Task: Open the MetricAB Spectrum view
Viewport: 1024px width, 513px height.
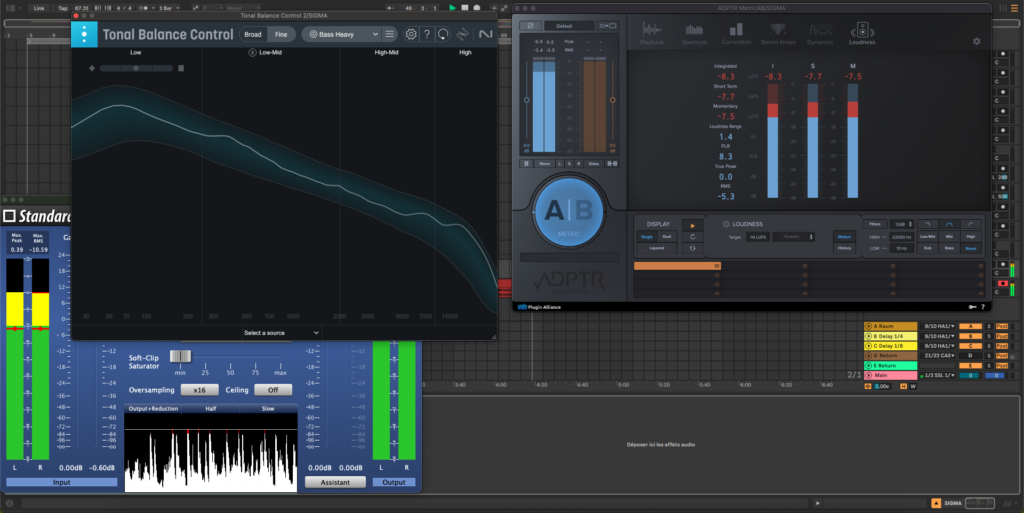Action: pyautogui.click(x=694, y=33)
